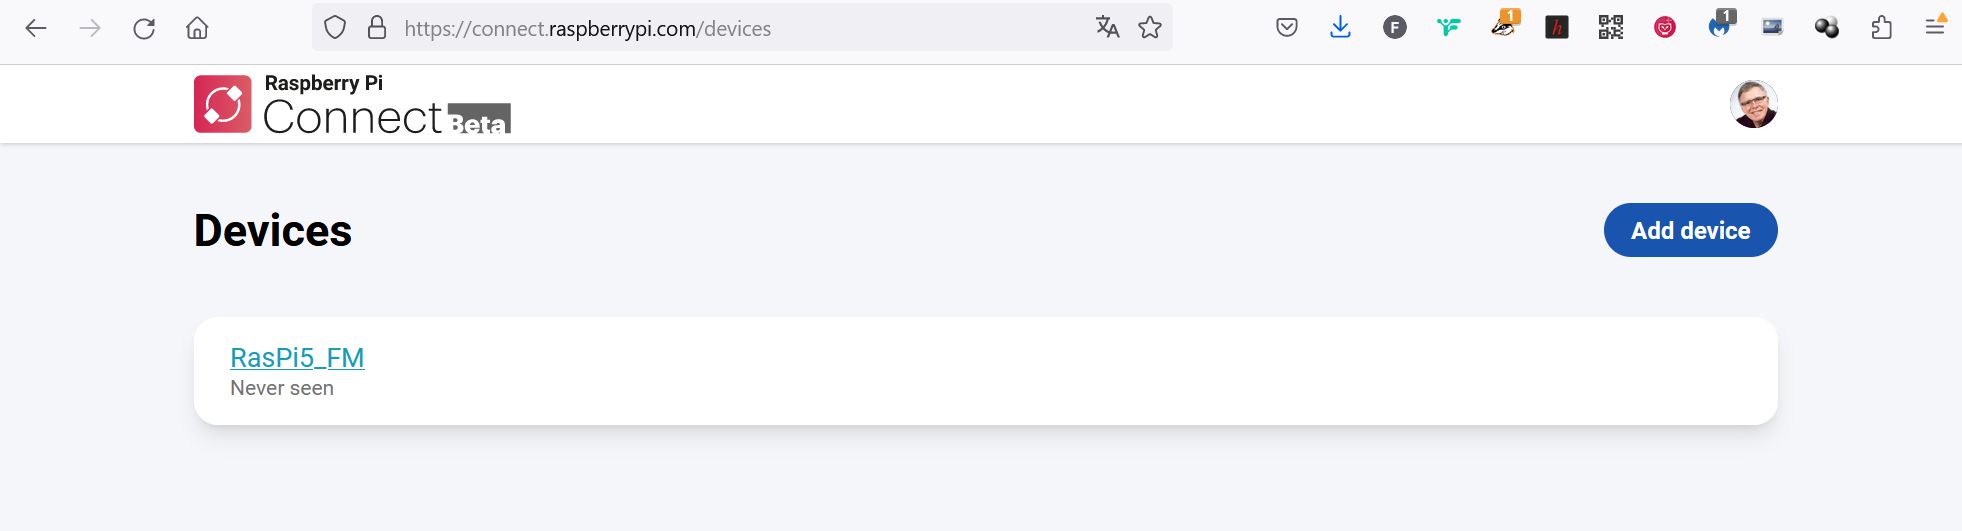Click the forward navigation arrow
1962x531 pixels.
[x=90, y=28]
